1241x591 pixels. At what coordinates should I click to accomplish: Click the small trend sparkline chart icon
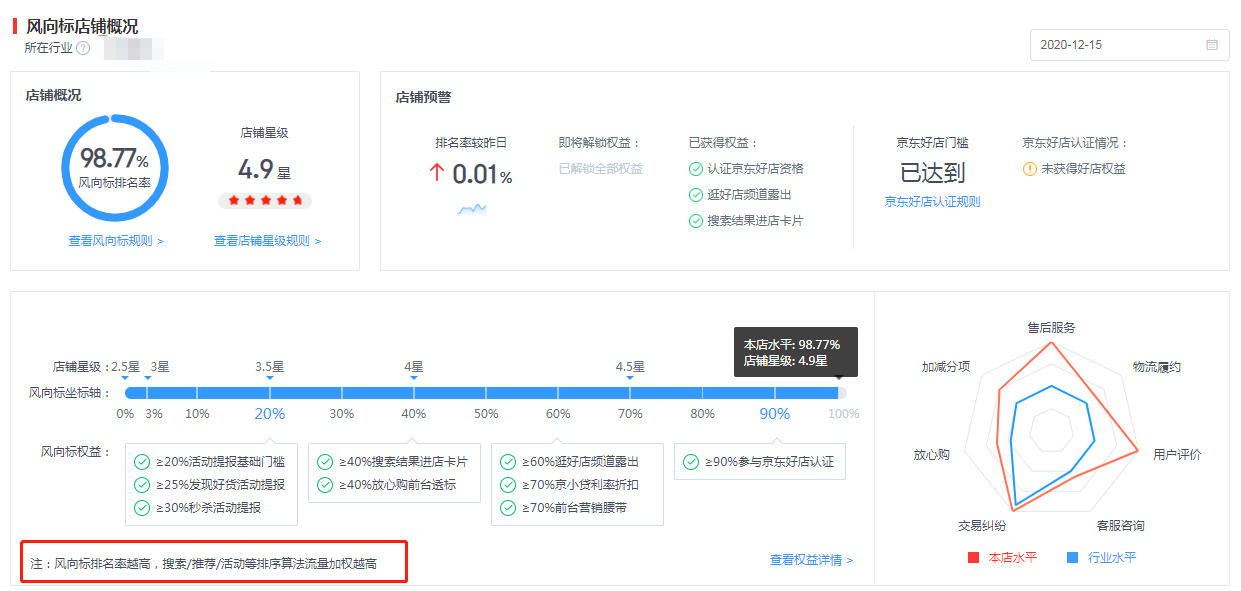472,209
